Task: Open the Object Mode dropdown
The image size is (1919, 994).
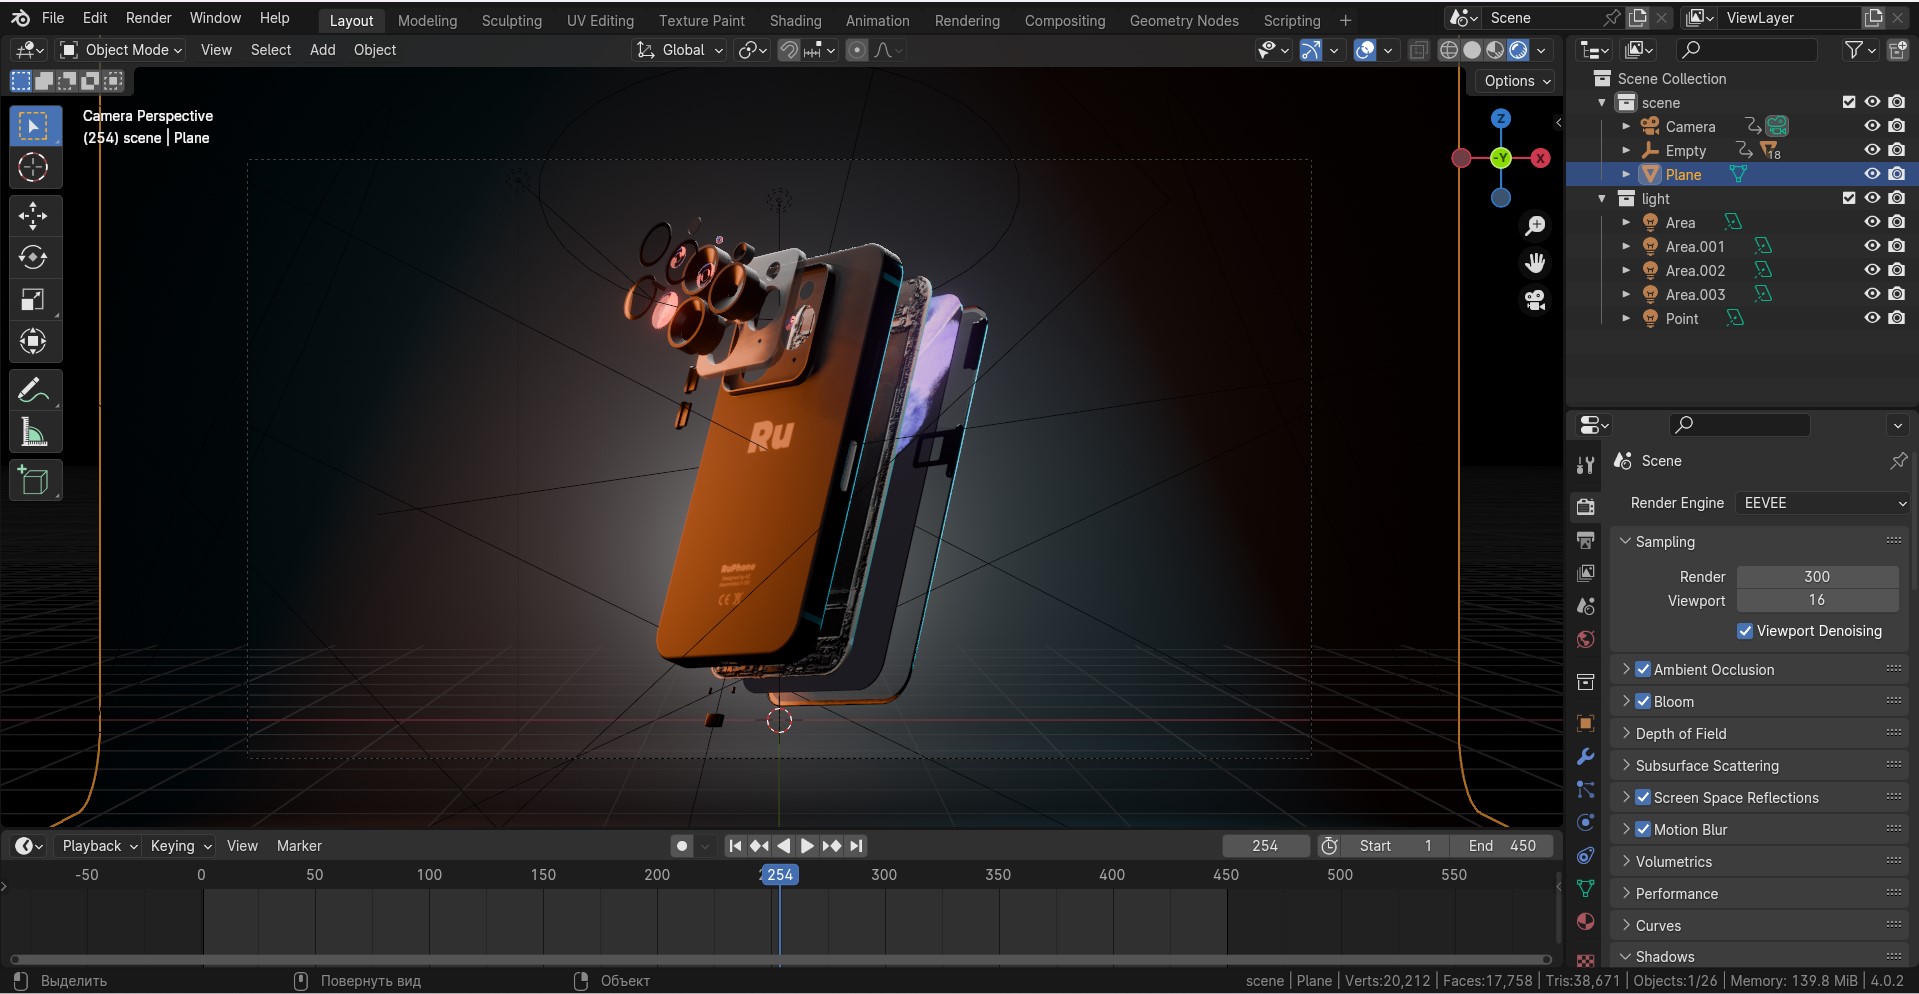Action: point(121,50)
